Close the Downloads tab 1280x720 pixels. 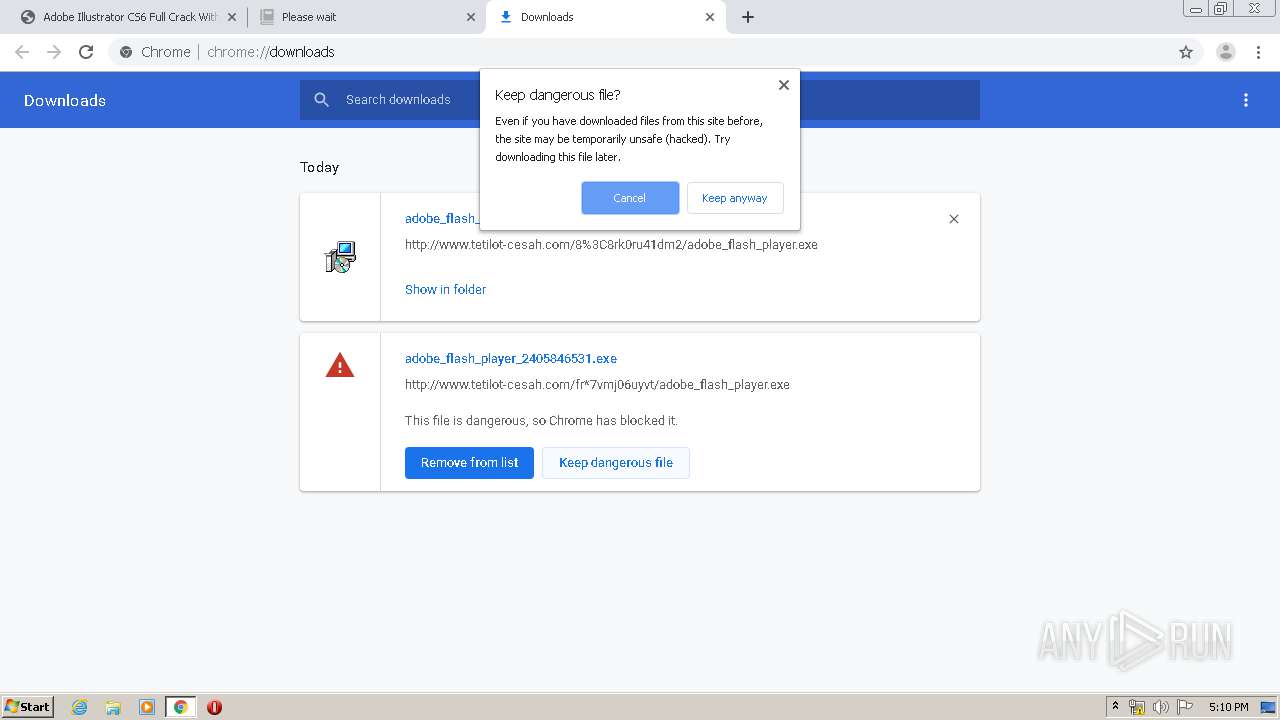[710, 17]
